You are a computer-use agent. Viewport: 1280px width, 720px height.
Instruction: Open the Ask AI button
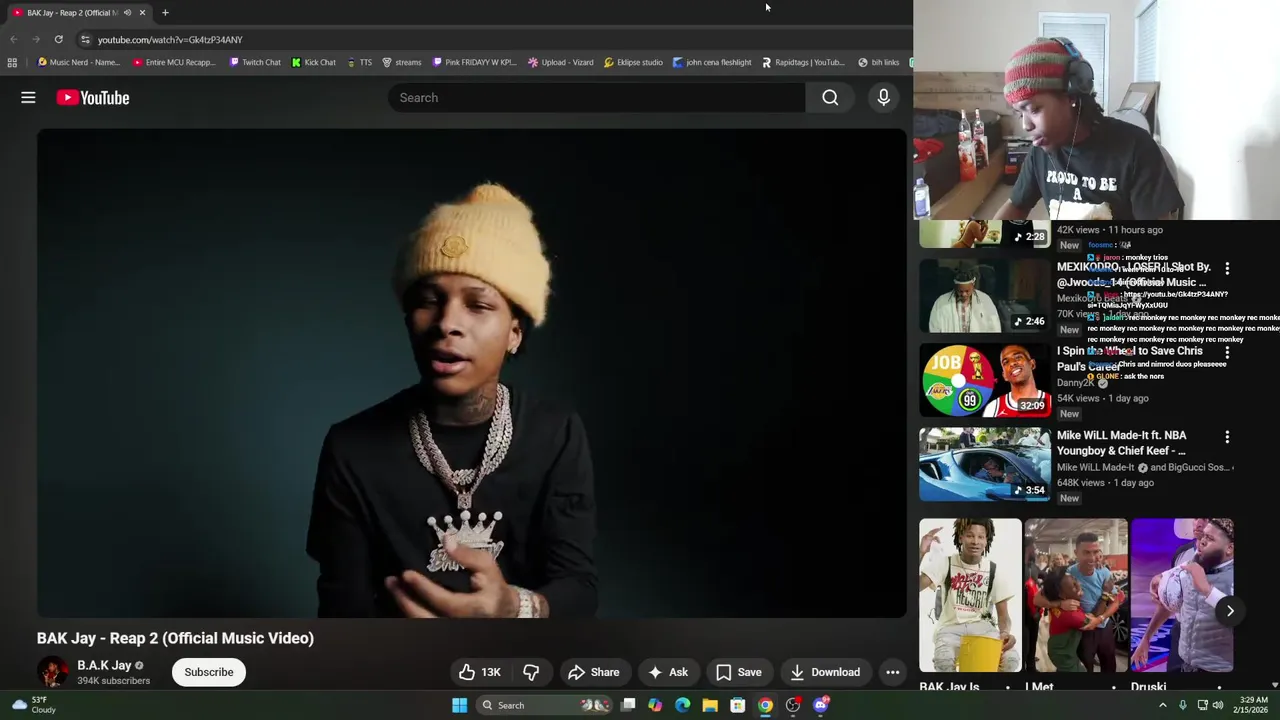point(667,672)
